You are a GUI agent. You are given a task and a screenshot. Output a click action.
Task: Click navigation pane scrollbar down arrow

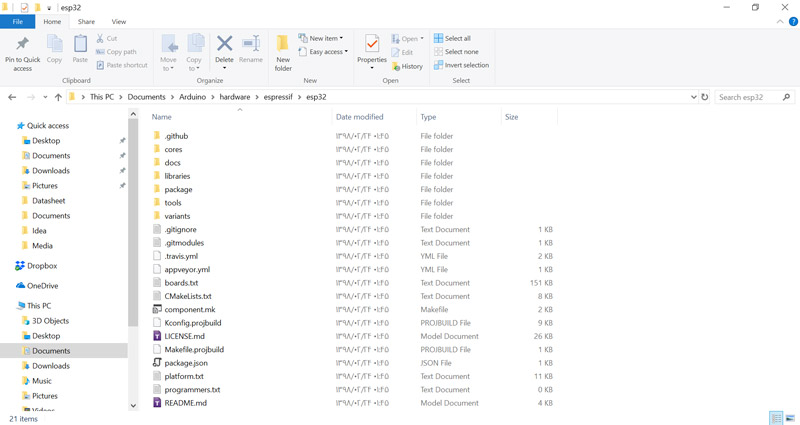(133, 406)
